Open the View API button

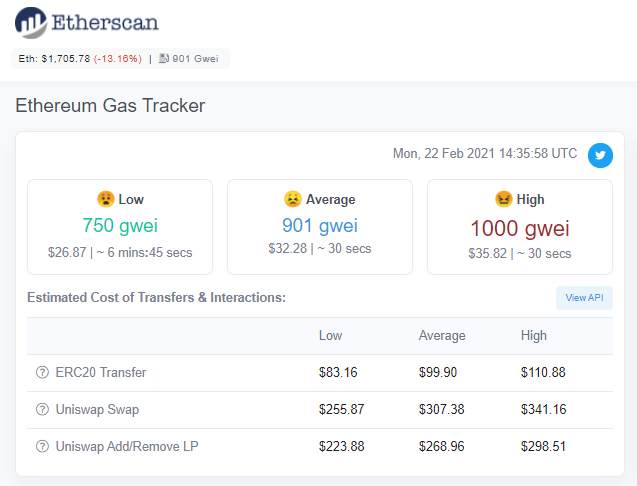(x=584, y=298)
